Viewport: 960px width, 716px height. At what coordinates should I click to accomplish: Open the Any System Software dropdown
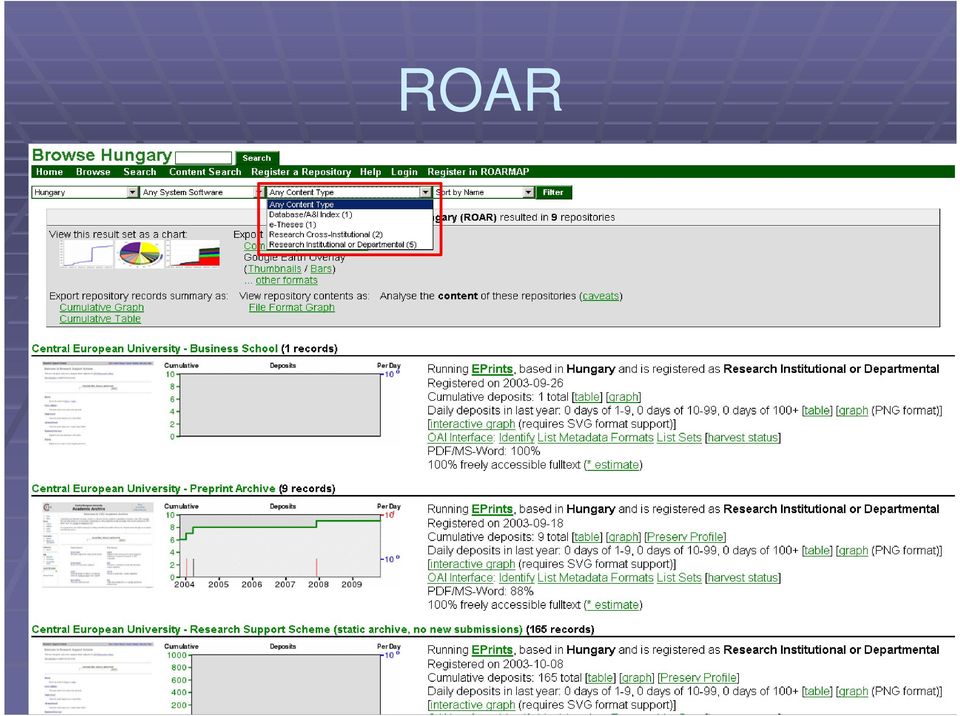(201, 192)
